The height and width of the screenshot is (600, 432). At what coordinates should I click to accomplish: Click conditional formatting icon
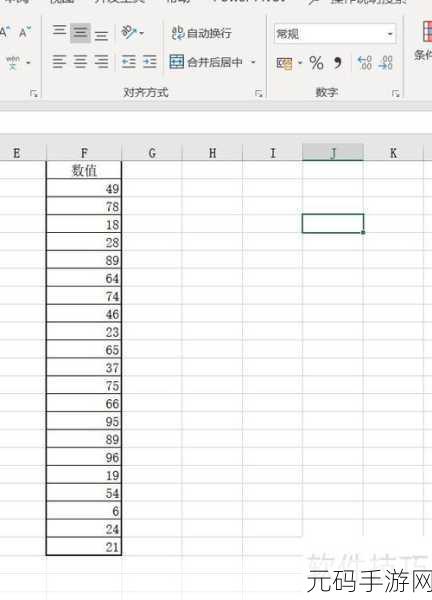click(426, 31)
